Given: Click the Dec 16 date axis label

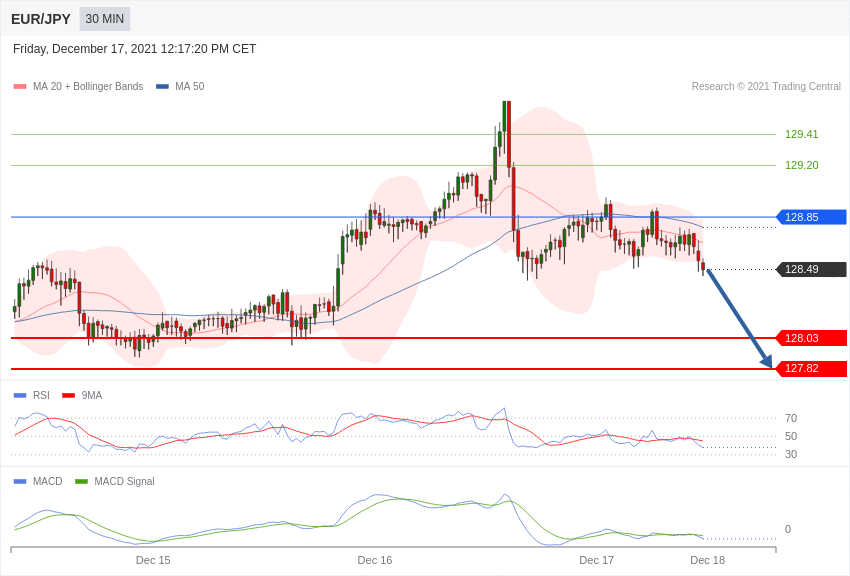Looking at the screenshot, I should tap(375, 560).
